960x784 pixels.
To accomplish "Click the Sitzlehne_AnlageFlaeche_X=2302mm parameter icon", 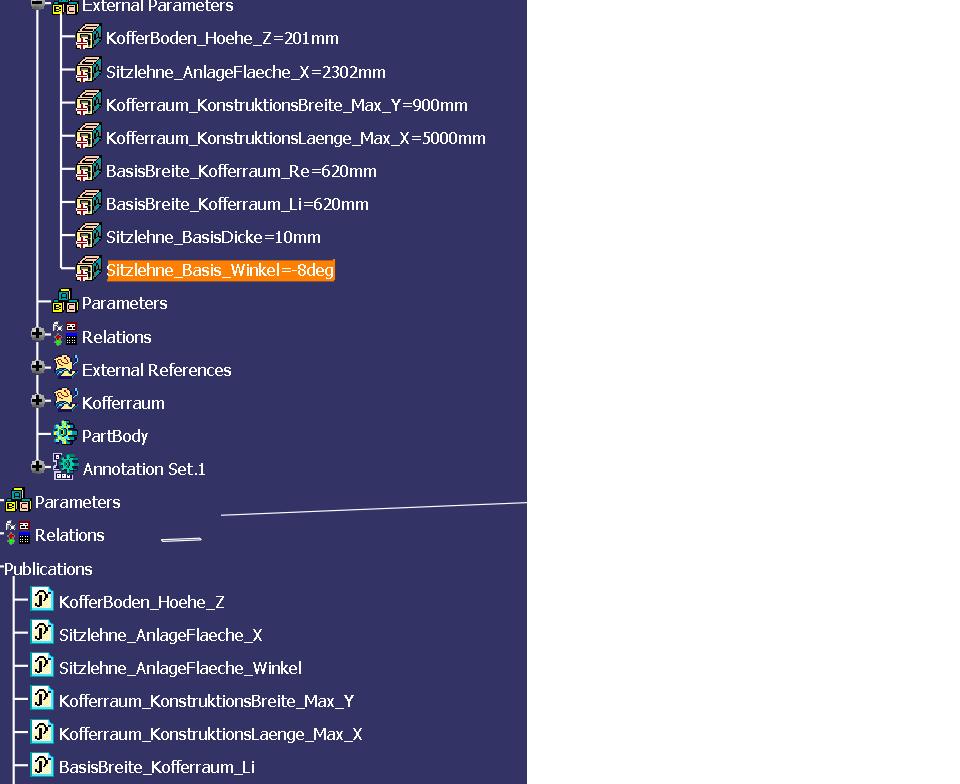I will [89, 70].
